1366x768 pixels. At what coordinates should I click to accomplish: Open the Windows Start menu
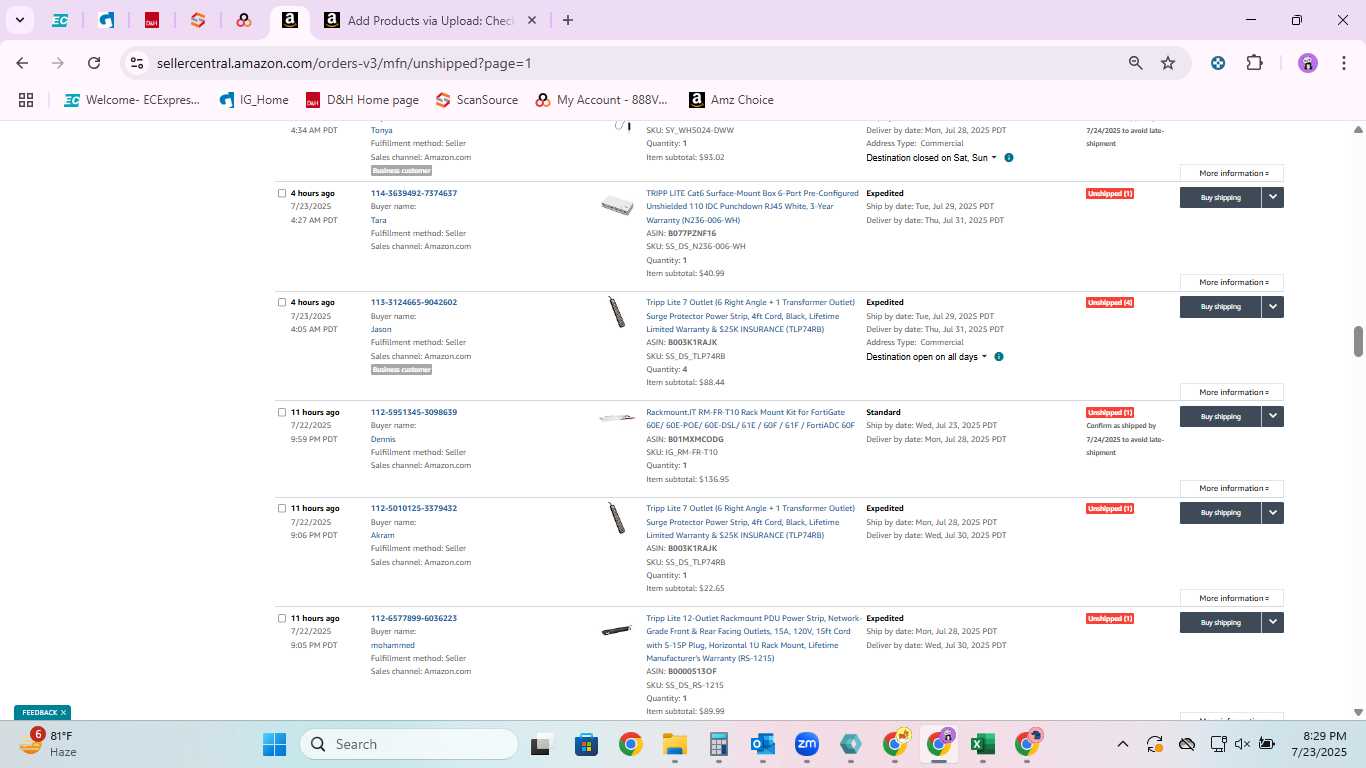[x=274, y=744]
